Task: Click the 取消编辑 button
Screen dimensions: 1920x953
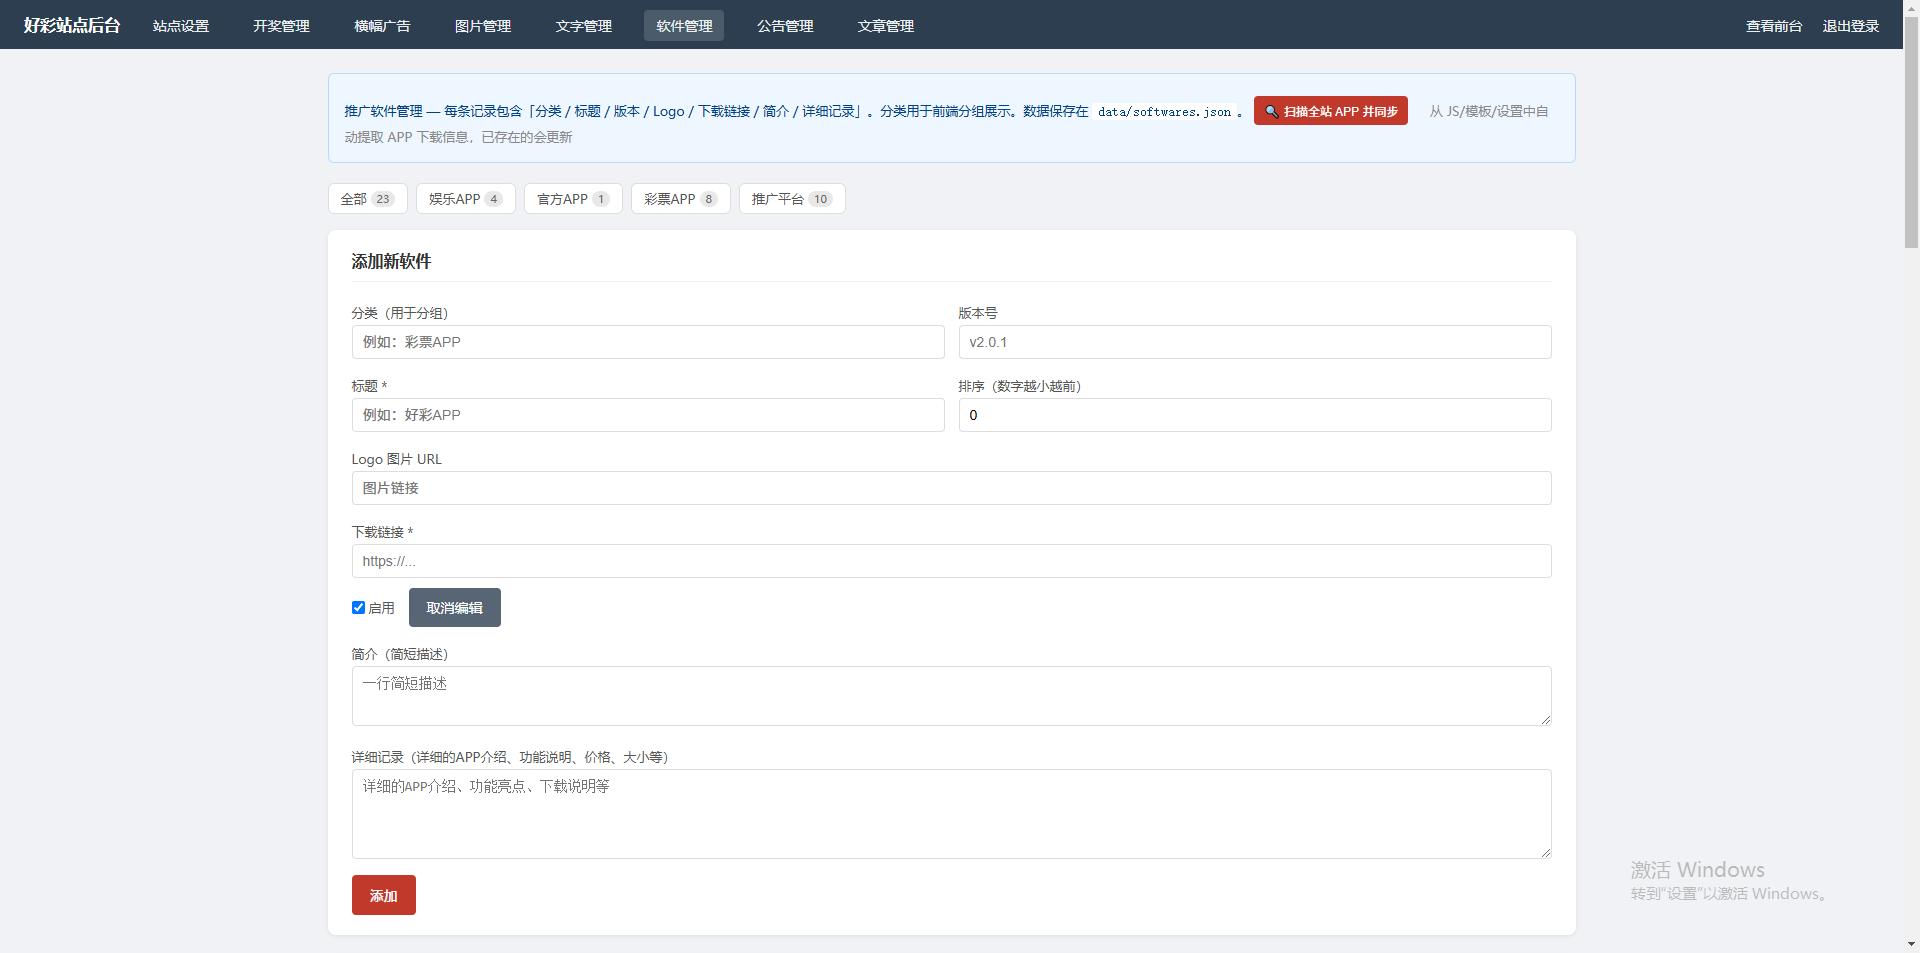Action: pos(455,607)
